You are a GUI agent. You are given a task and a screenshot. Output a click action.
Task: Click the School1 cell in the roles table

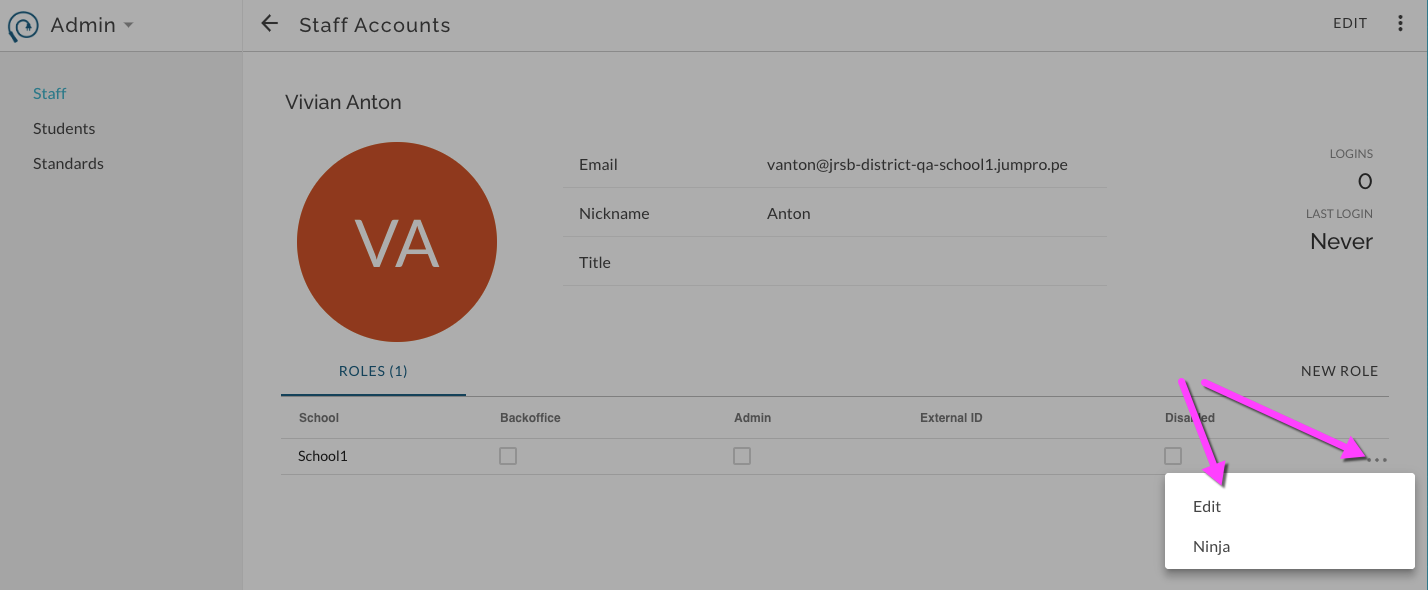pos(323,456)
